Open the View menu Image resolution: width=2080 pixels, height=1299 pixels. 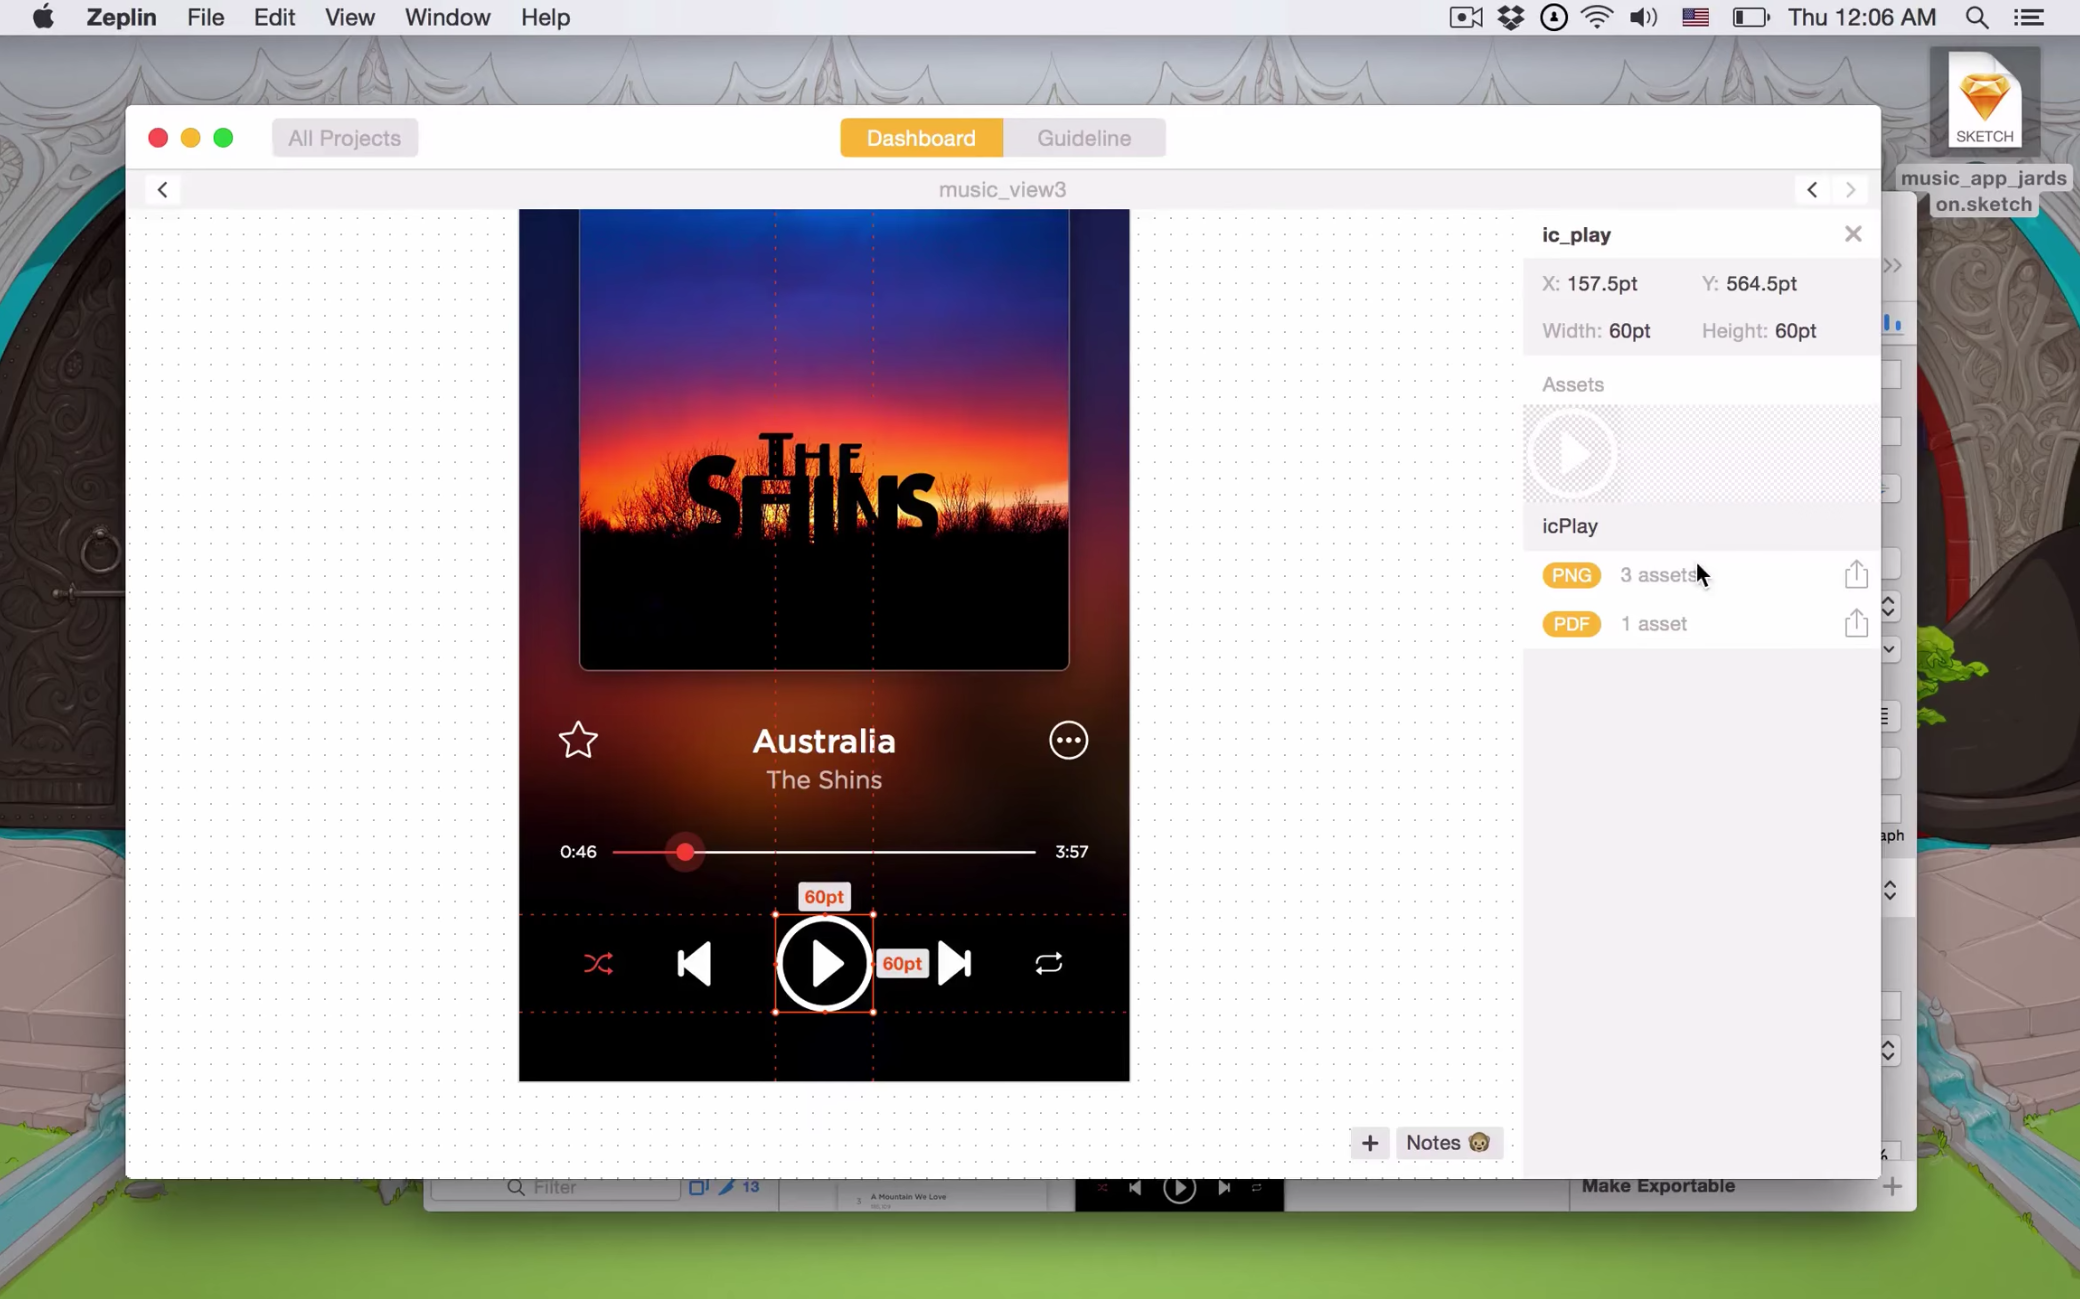point(349,17)
